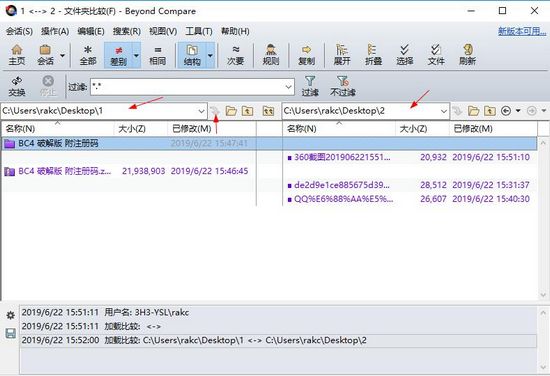
Task: Toggle the Structure (结构) view button
Action: tap(192, 55)
